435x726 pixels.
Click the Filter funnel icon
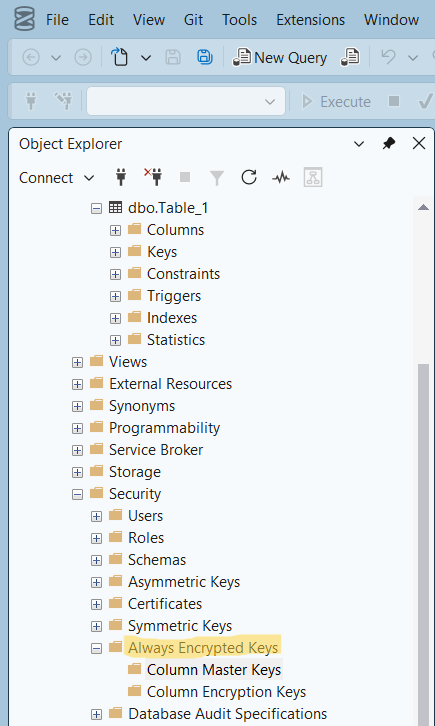point(217,178)
